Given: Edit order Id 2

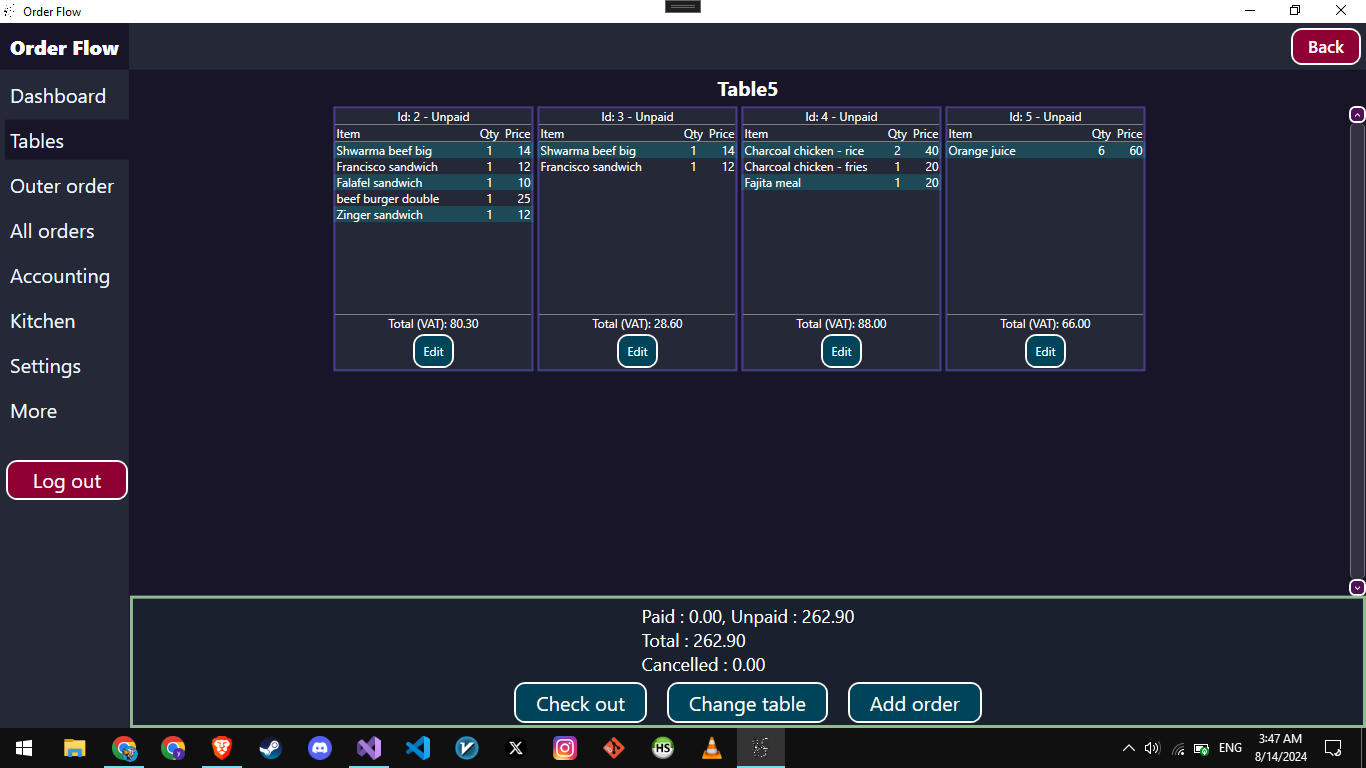Looking at the screenshot, I should [433, 351].
